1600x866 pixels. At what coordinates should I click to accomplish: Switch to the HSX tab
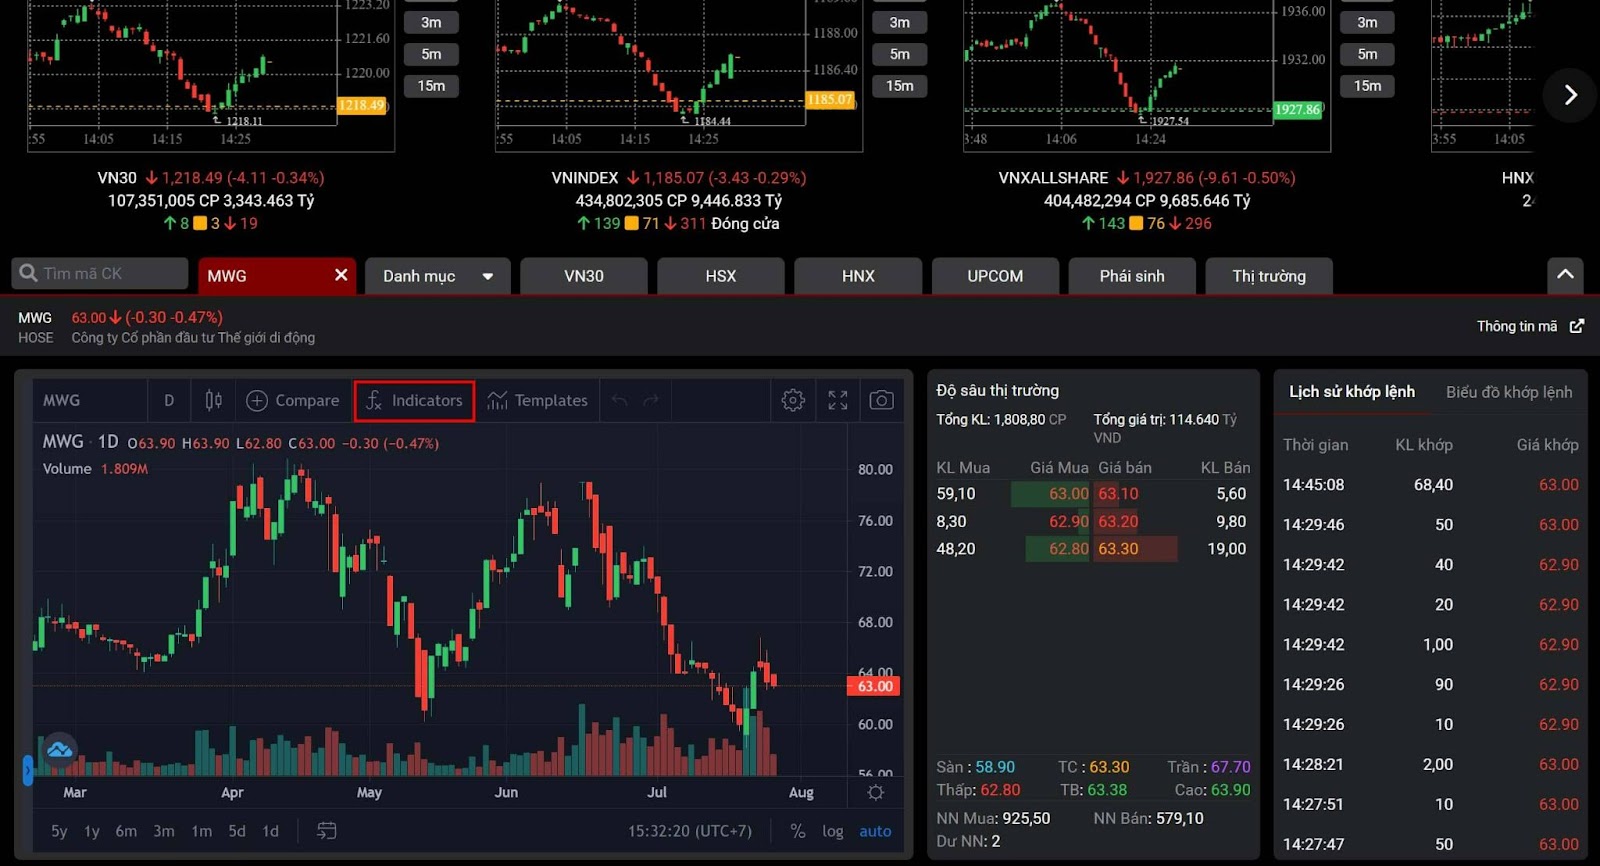tap(721, 276)
